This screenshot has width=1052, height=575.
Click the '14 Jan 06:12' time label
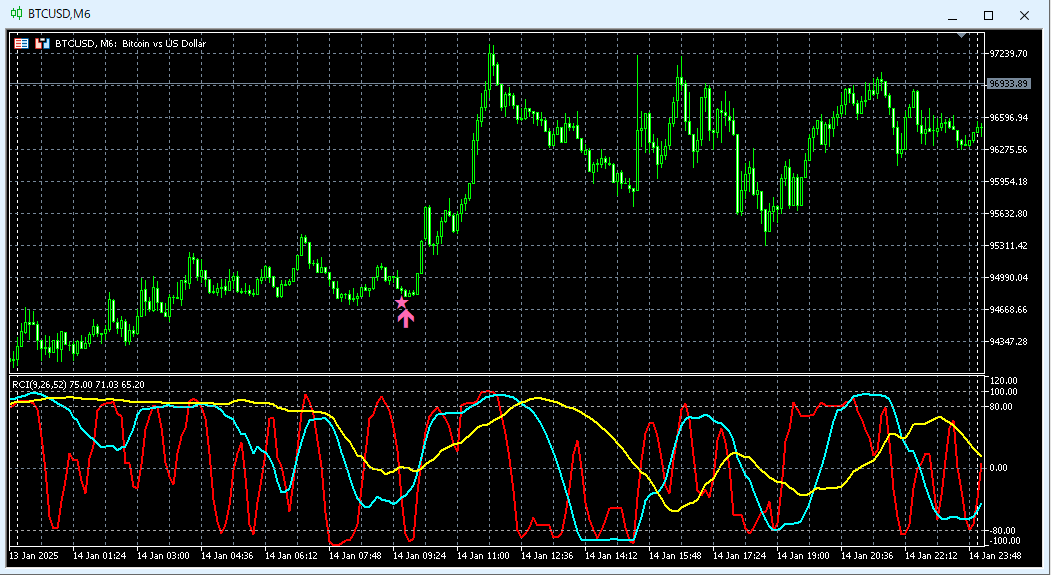pos(291,556)
